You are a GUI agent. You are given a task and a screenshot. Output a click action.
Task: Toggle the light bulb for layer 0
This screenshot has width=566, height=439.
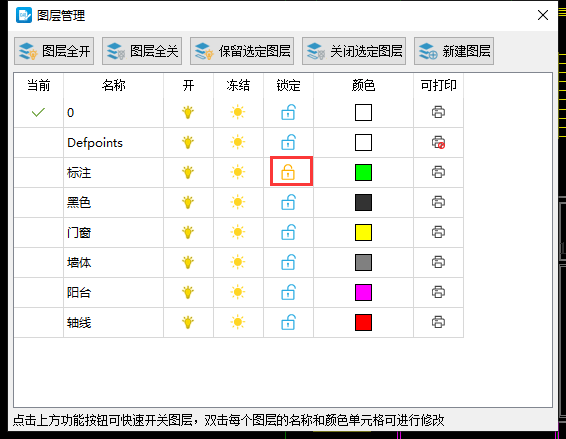(188, 112)
